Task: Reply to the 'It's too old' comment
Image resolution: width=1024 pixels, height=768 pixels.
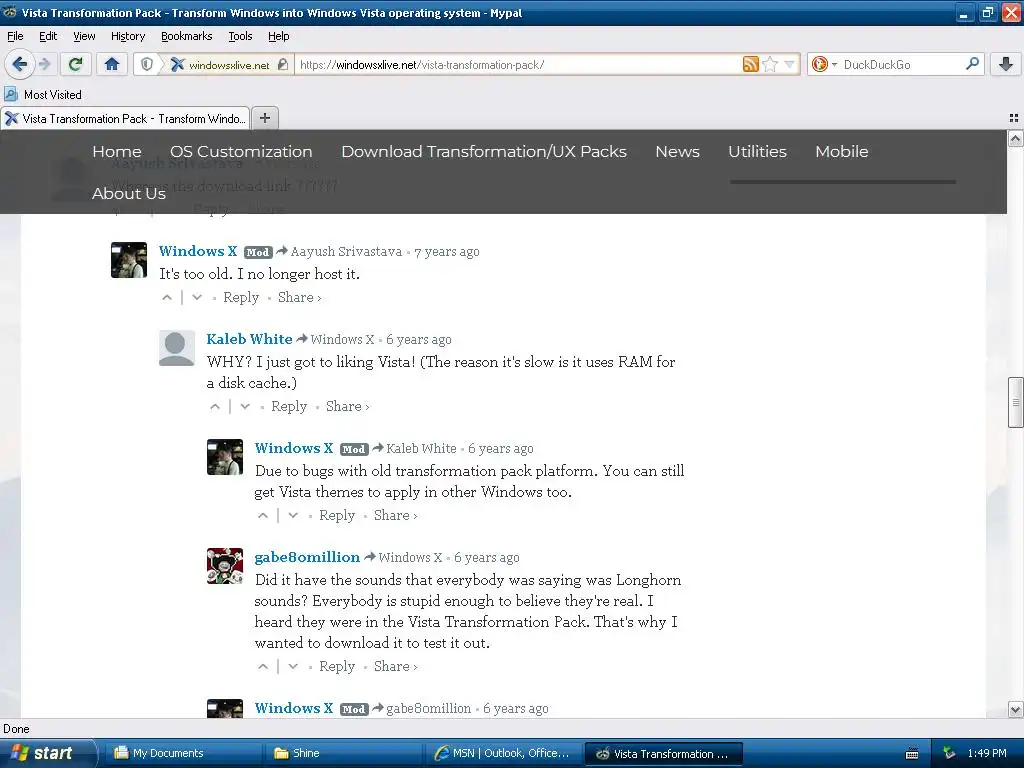Action: (x=241, y=298)
